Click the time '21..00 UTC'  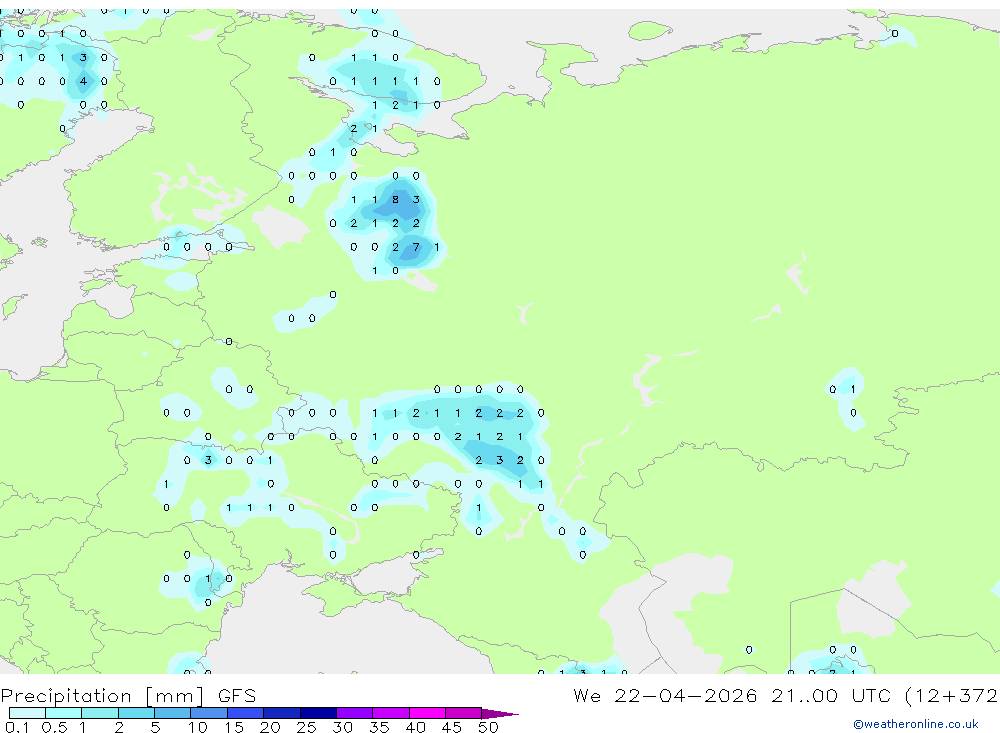coord(832,696)
